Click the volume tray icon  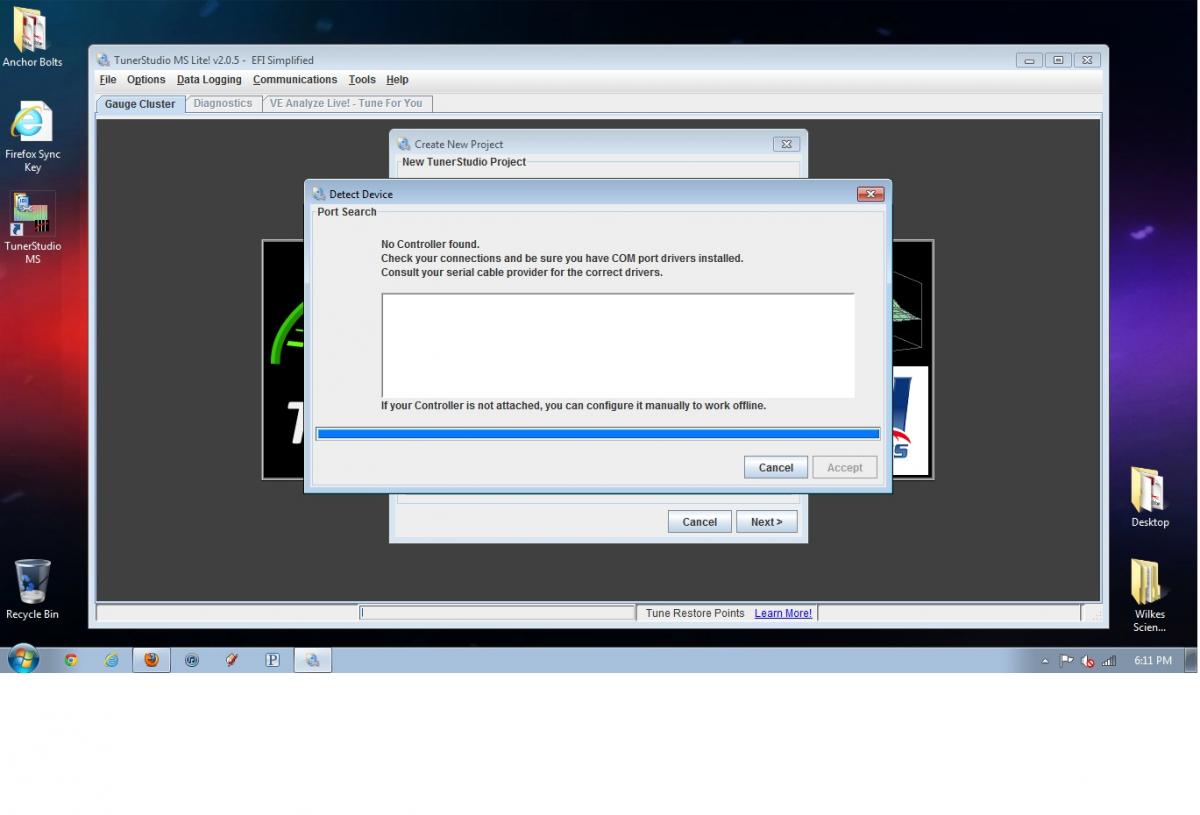coord(1088,661)
